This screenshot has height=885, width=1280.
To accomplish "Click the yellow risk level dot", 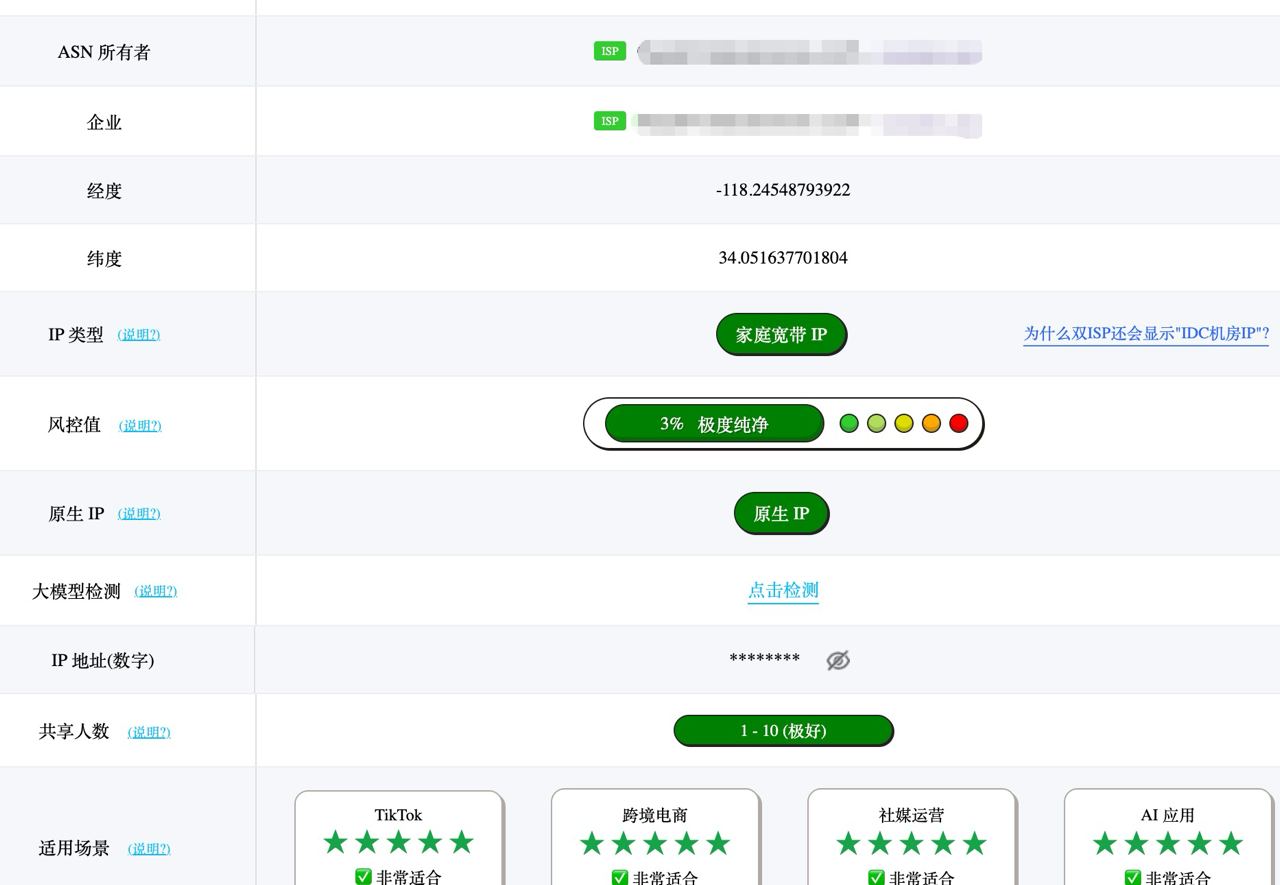I will point(904,424).
